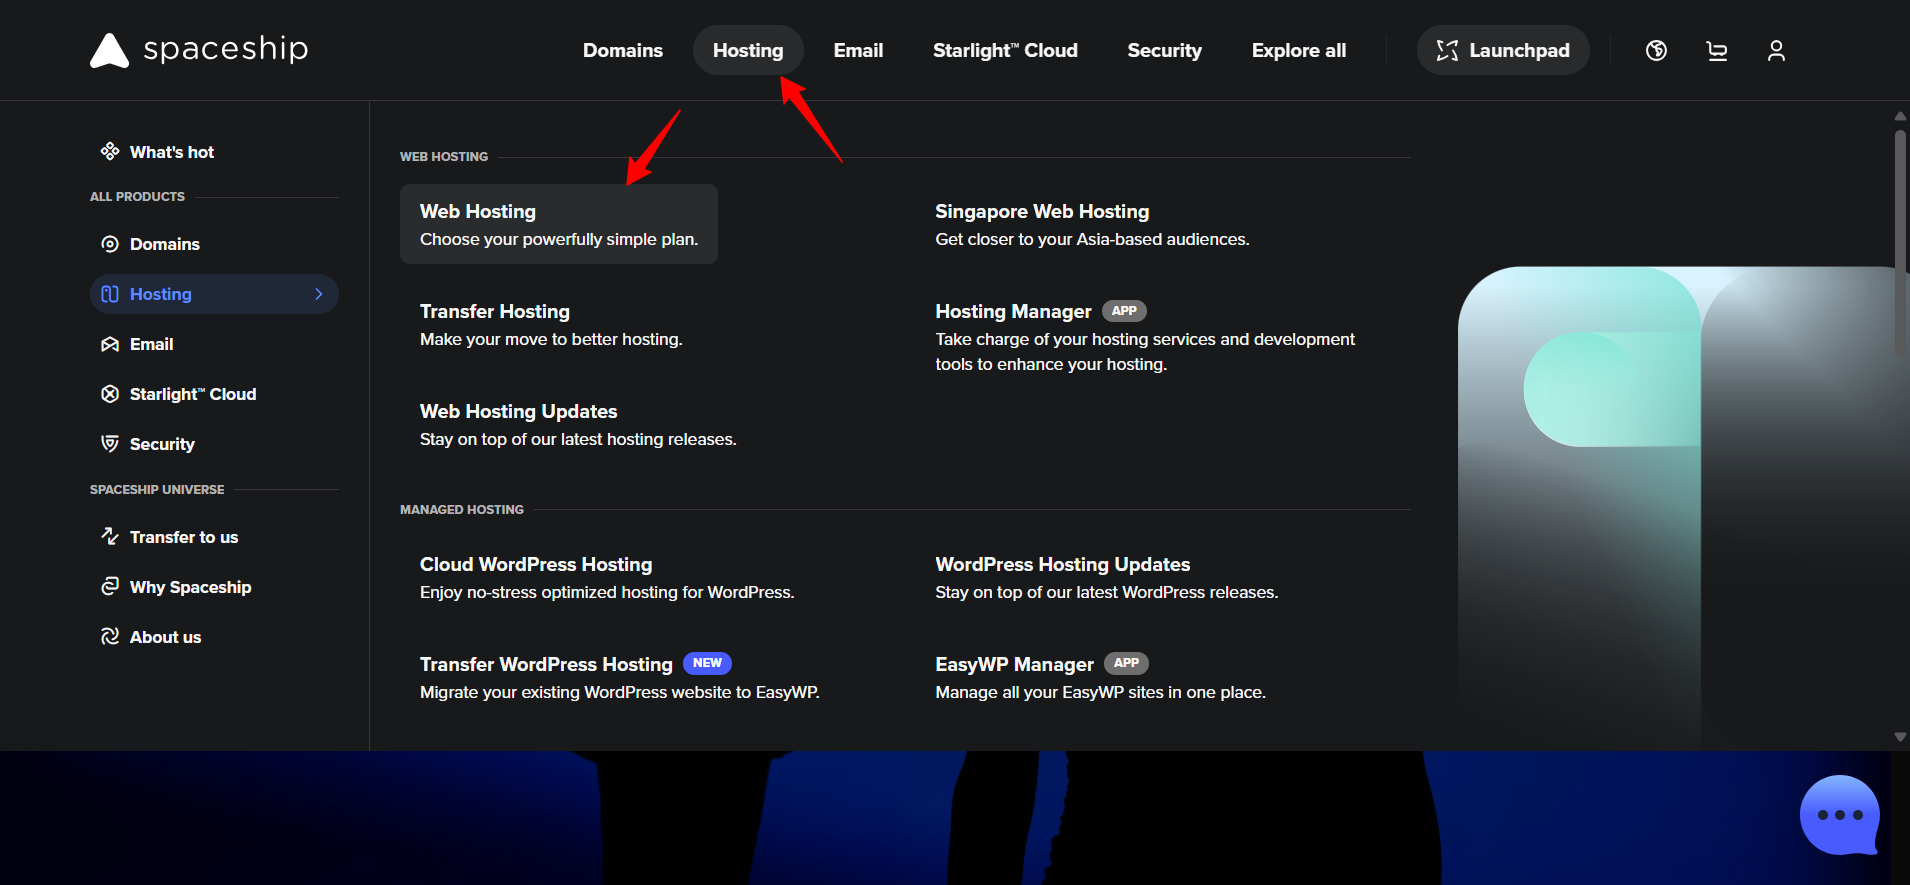Image resolution: width=1910 pixels, height=885 pixels.
Task: Click the Hosting sidebar icon
Action: [110, 294]
